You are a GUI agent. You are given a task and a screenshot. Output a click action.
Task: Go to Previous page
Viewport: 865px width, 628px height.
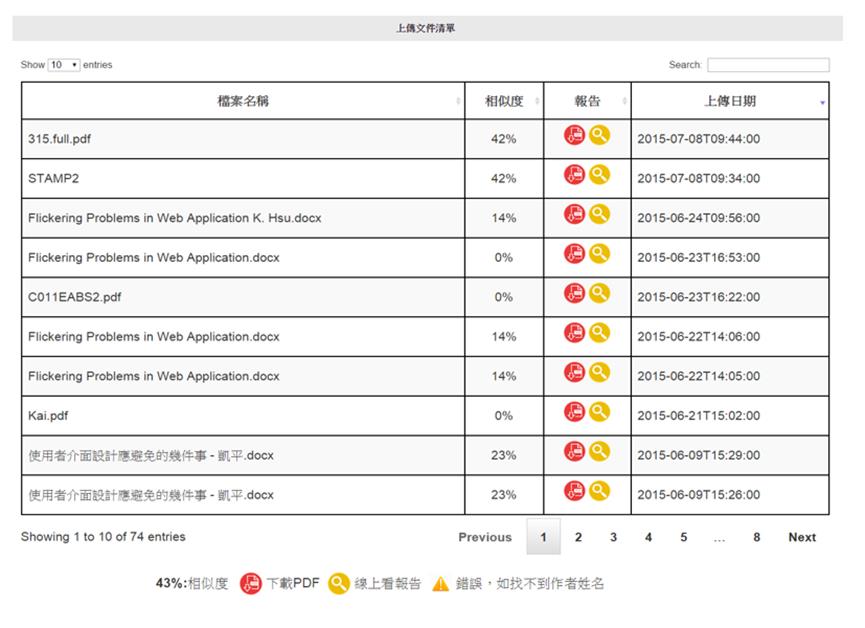(x=485, y=537)
